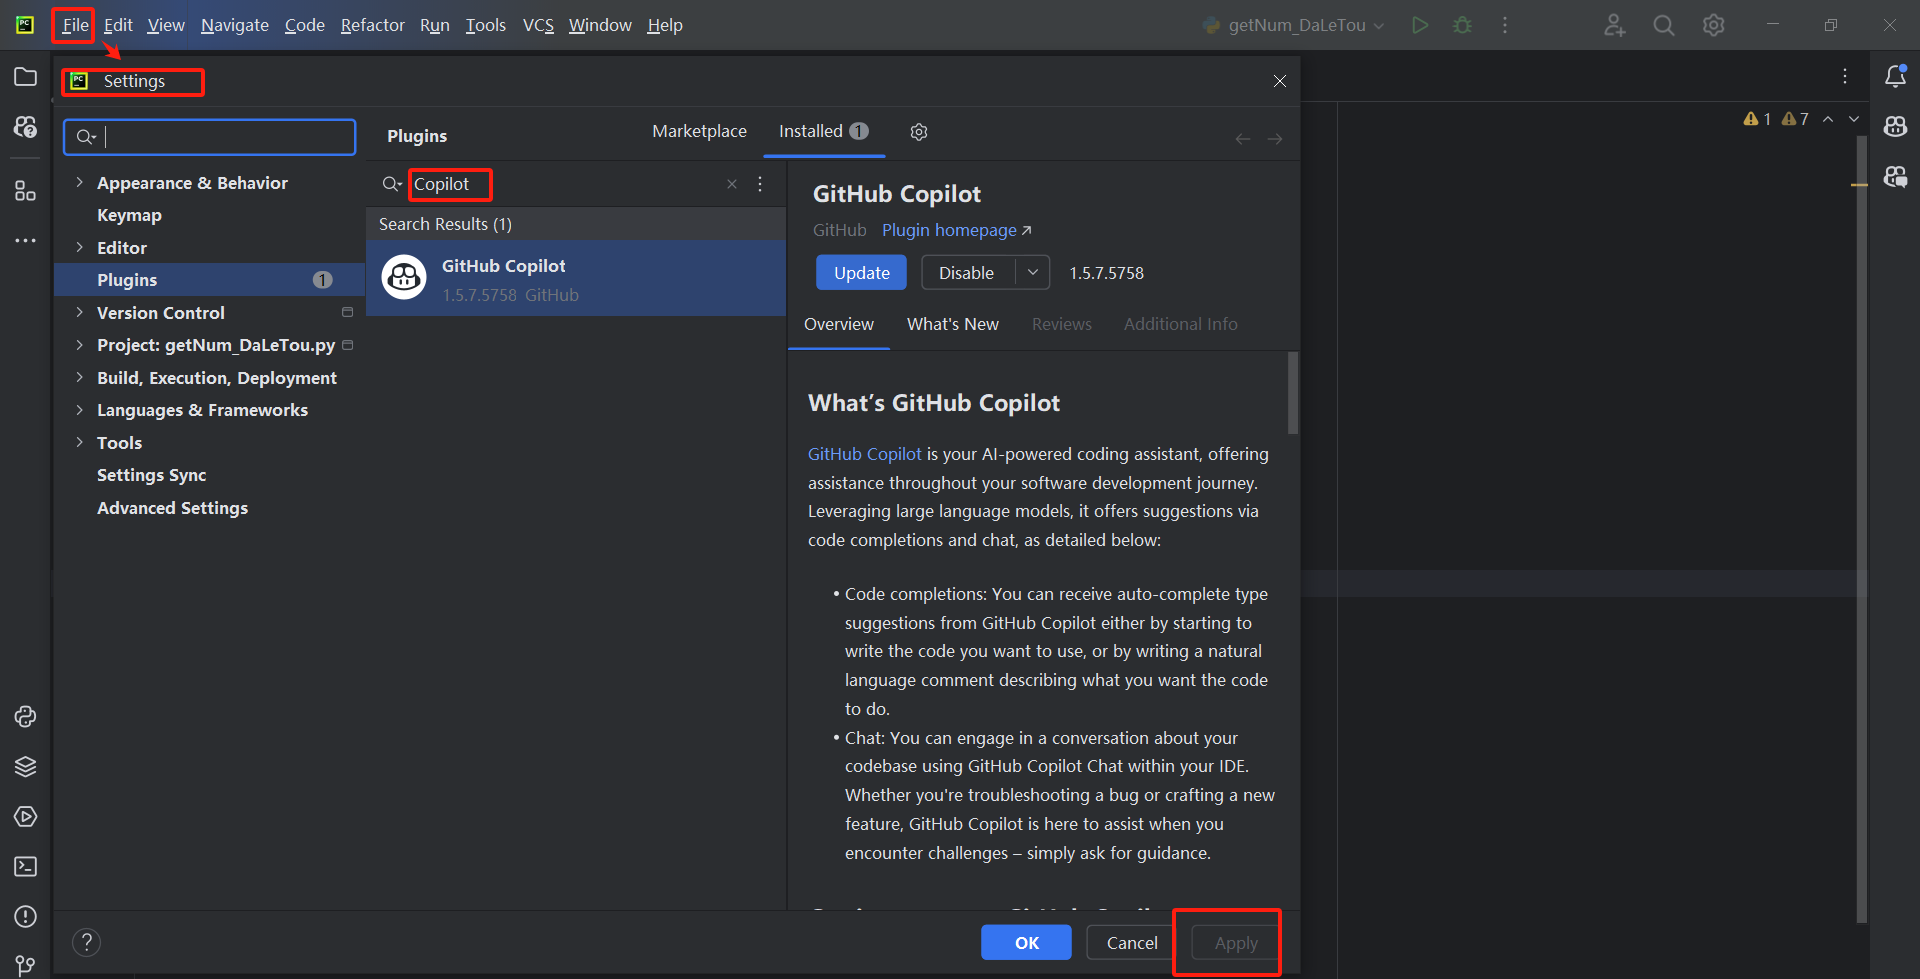Jump to previous highlighted error arrow
The height and width of the screenshot is (979, 1920).
coord(1828,119)
